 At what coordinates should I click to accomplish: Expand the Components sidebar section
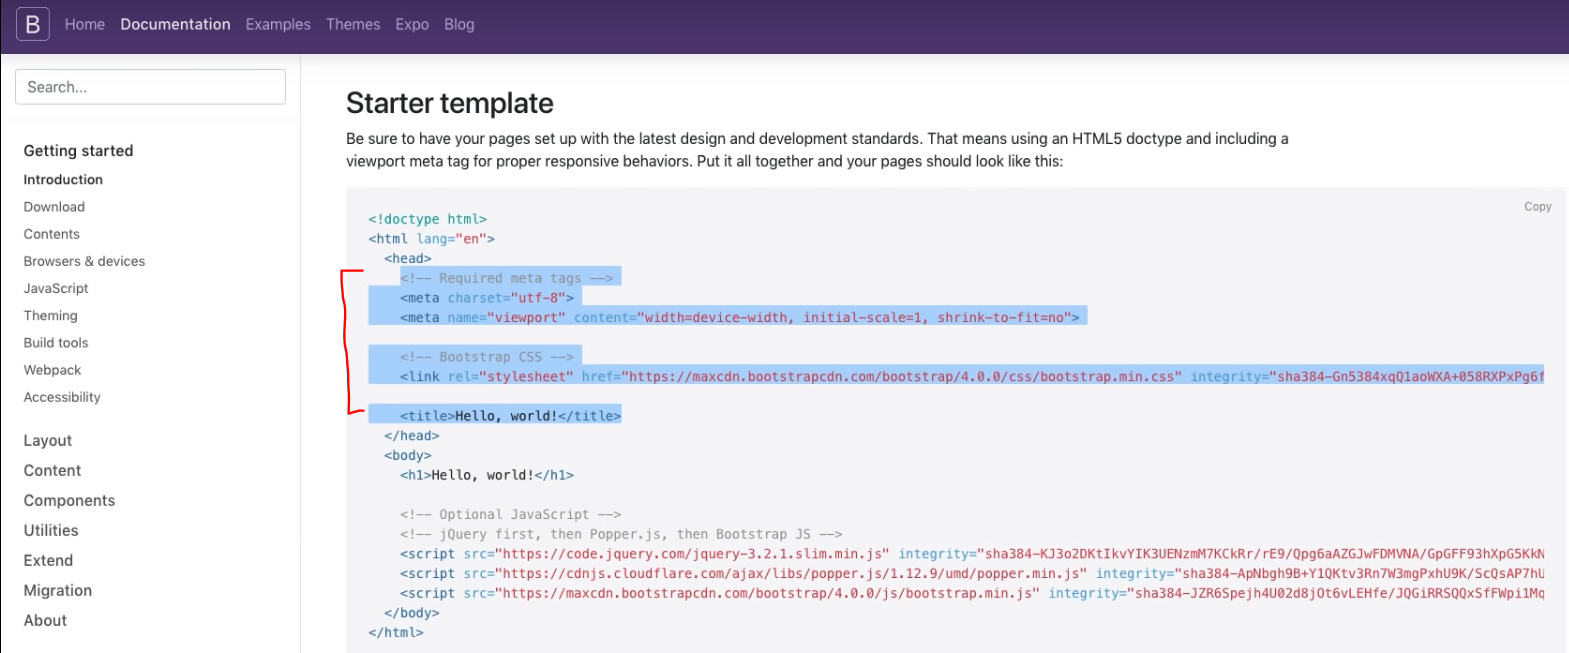click(x=69, y=501)
